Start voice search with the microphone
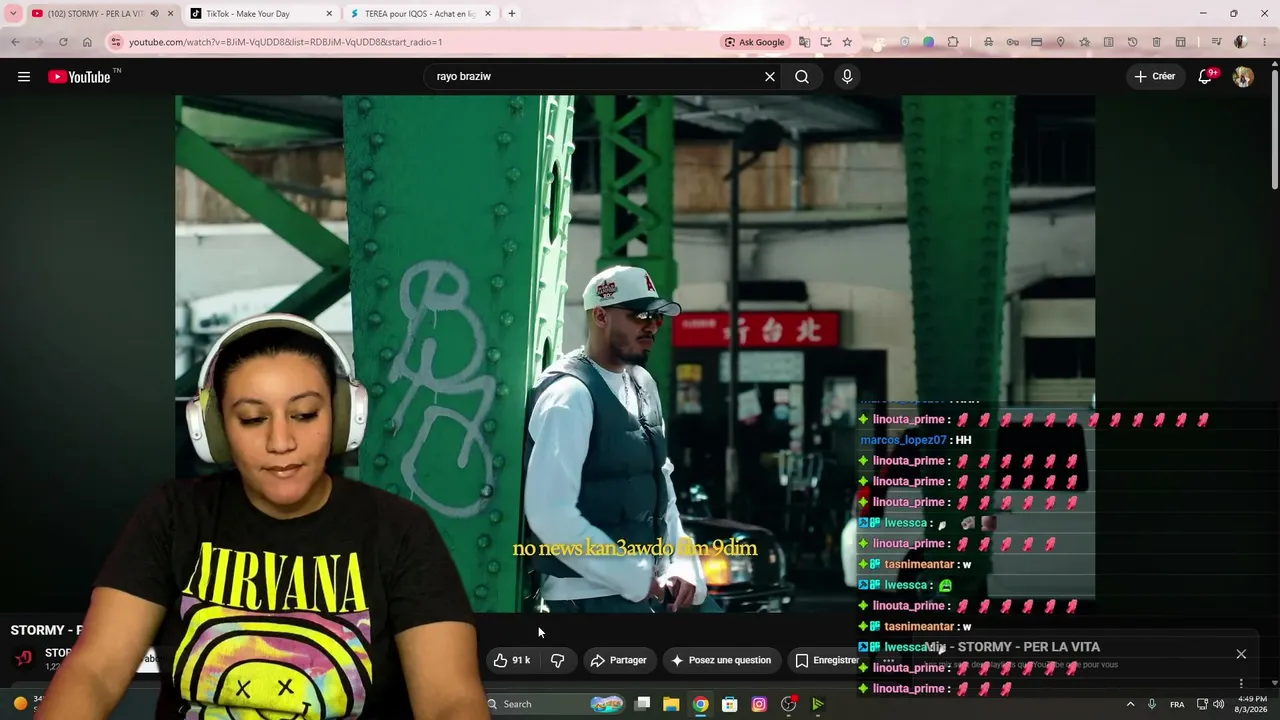The height and width of the screenshot is (720, 1280). pos(847,76)
